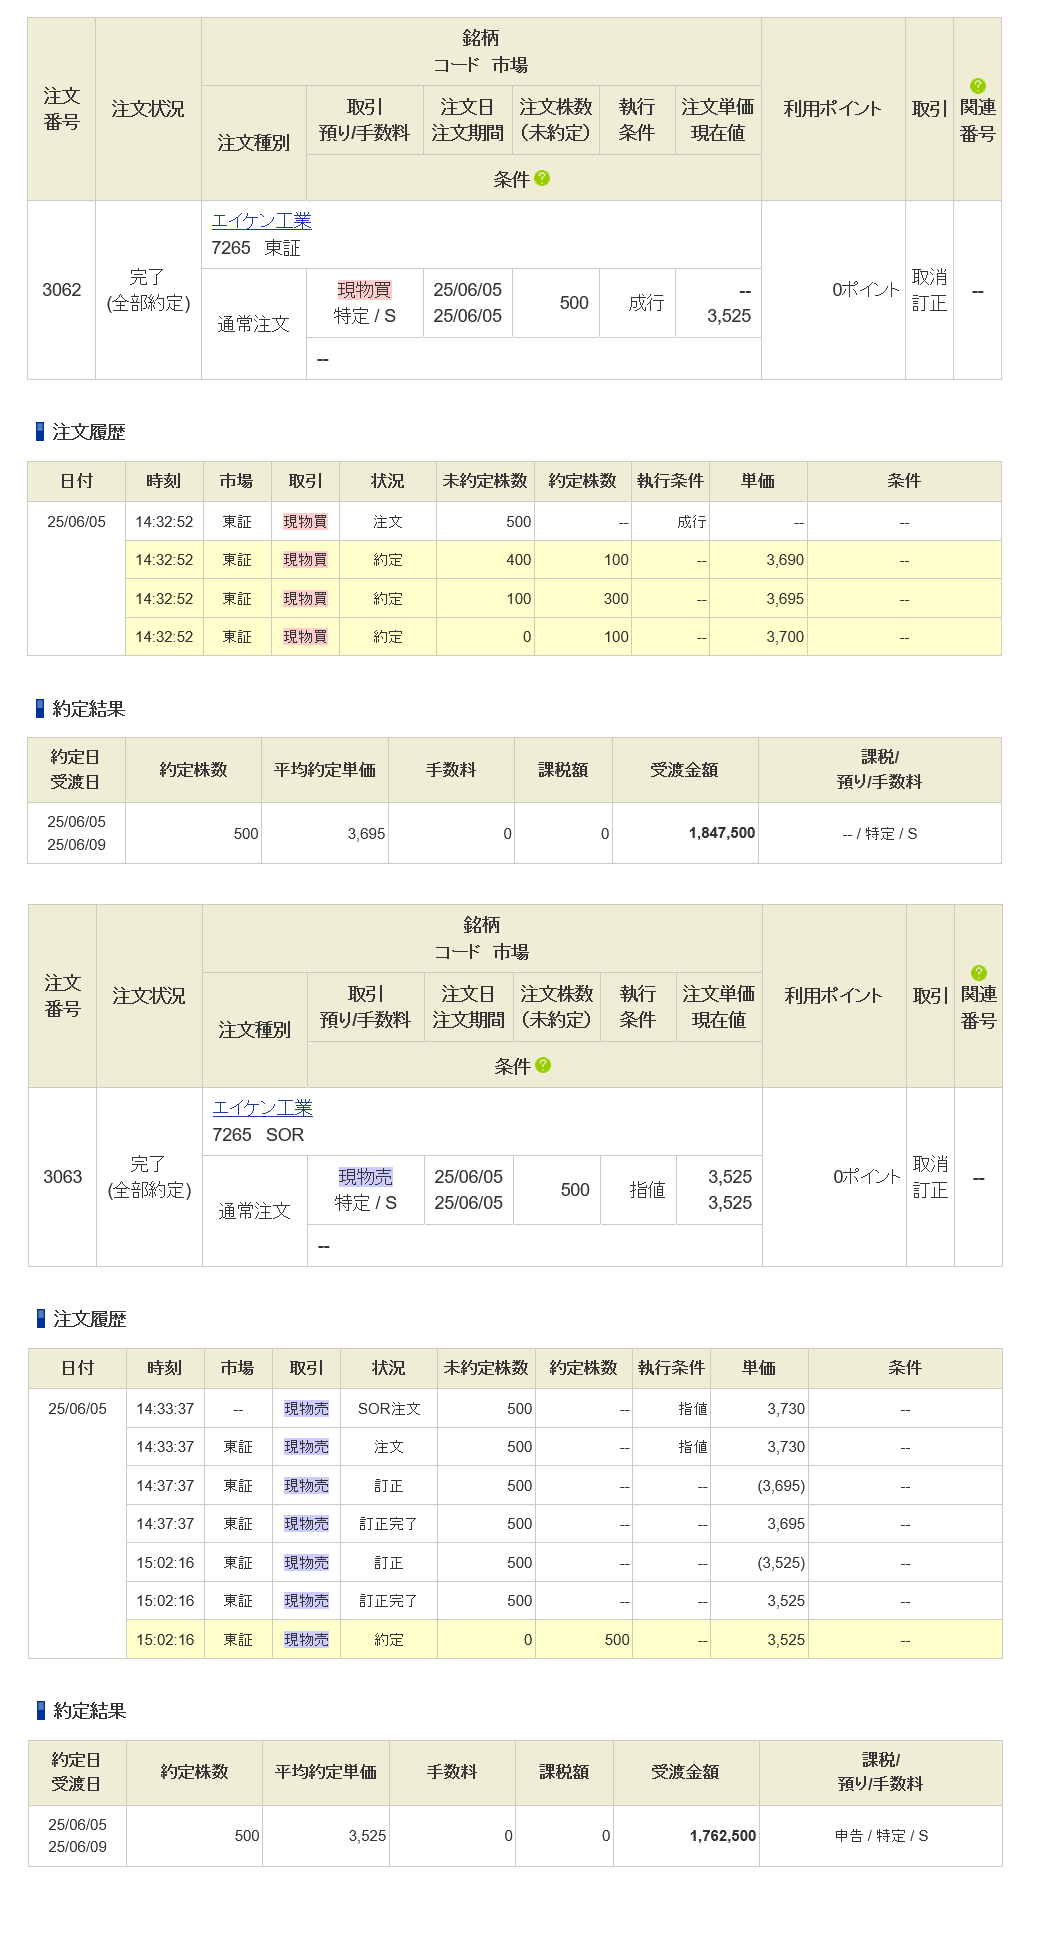Click the execution price 3,700

785,637
